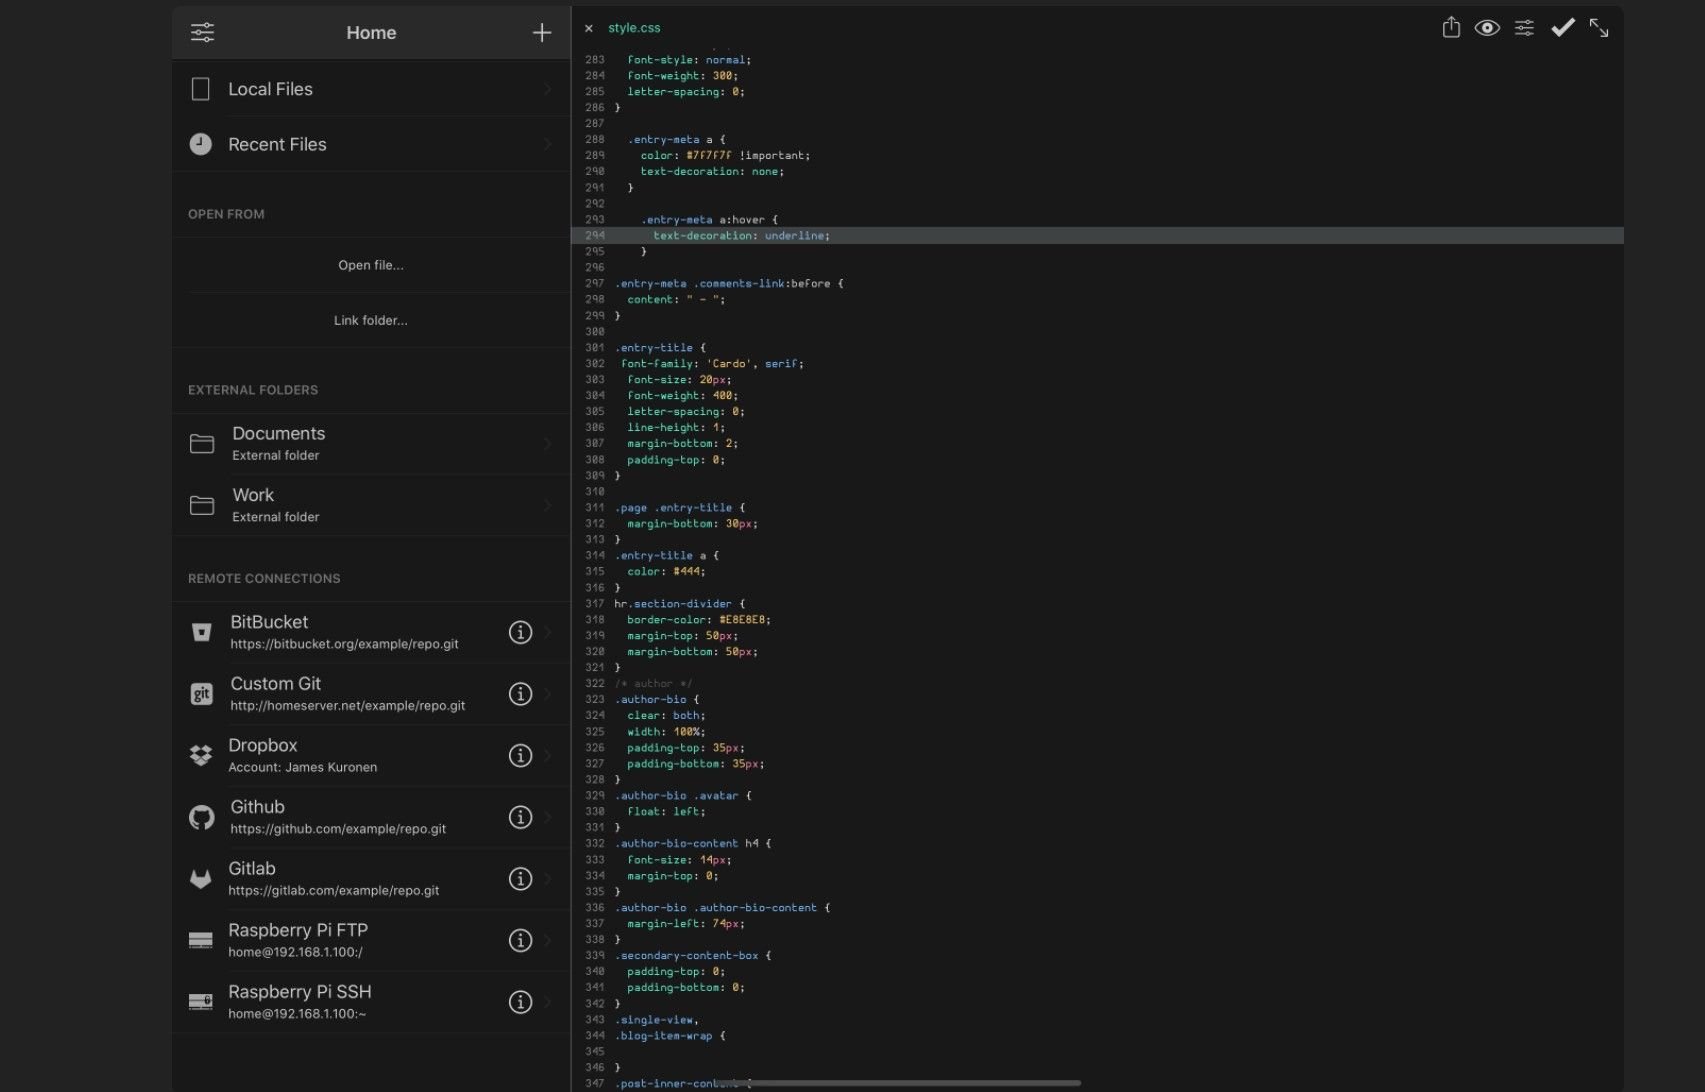This screenshot has height=1092, width=1705.
Task: Click the share/export icon in editor toolbar
Action: click(1451, 28)
